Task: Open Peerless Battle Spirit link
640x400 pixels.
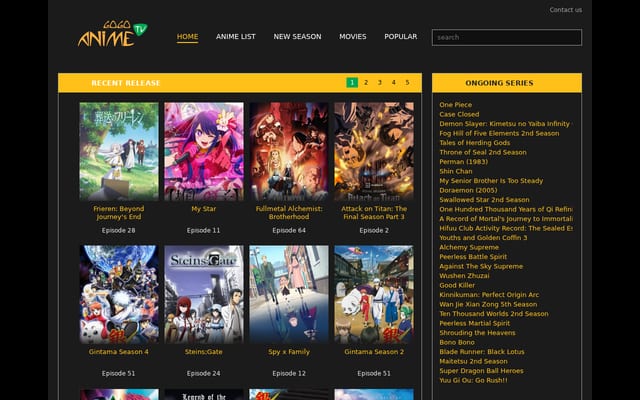Action: point(473,257)
